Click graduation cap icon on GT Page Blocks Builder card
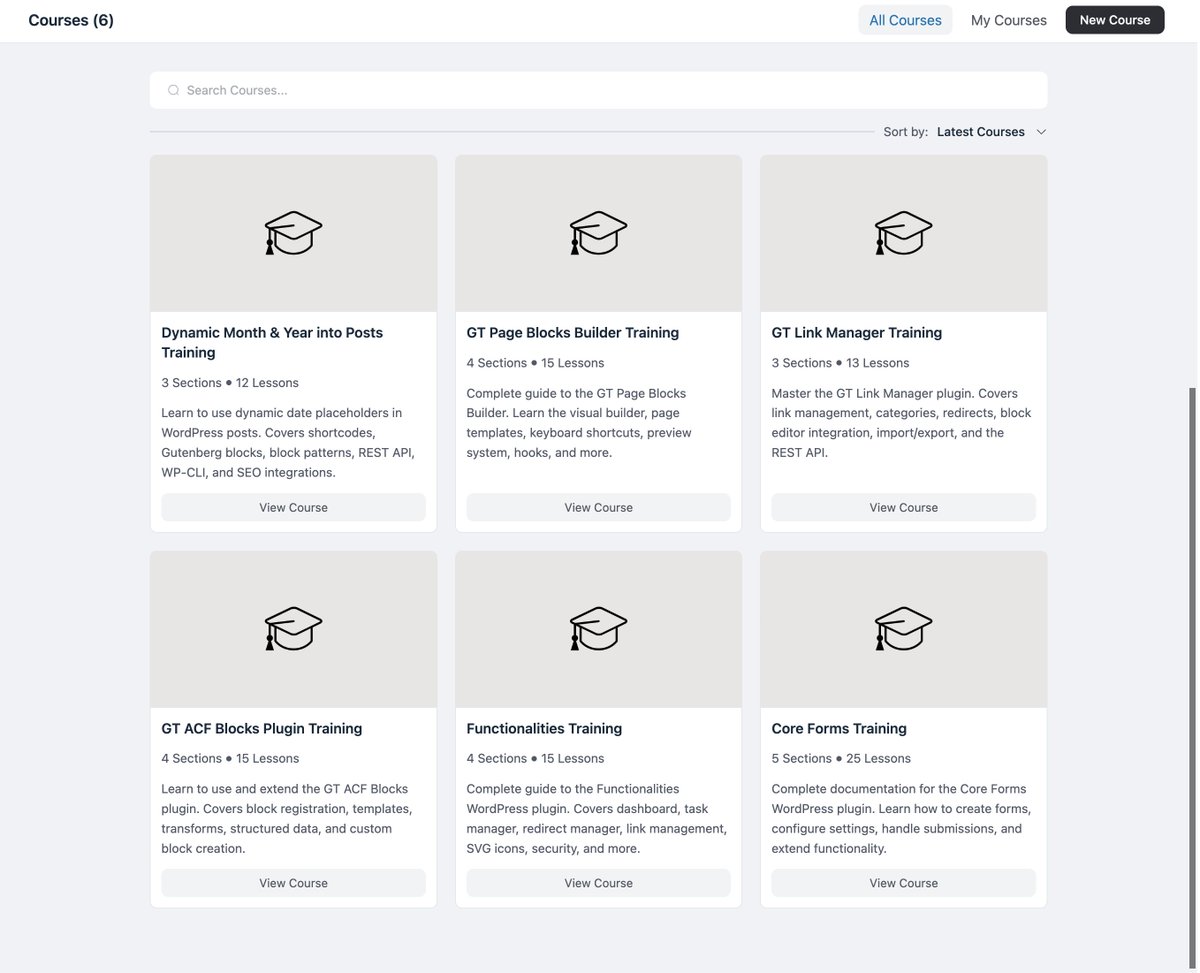The image size is (1200, 973). click(598, 233)
